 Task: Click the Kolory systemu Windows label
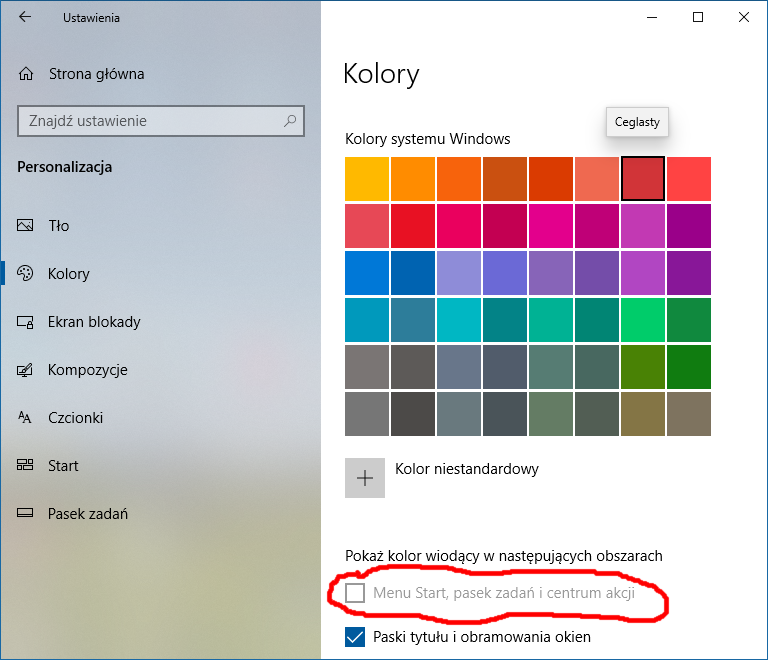tap(428, 139)
